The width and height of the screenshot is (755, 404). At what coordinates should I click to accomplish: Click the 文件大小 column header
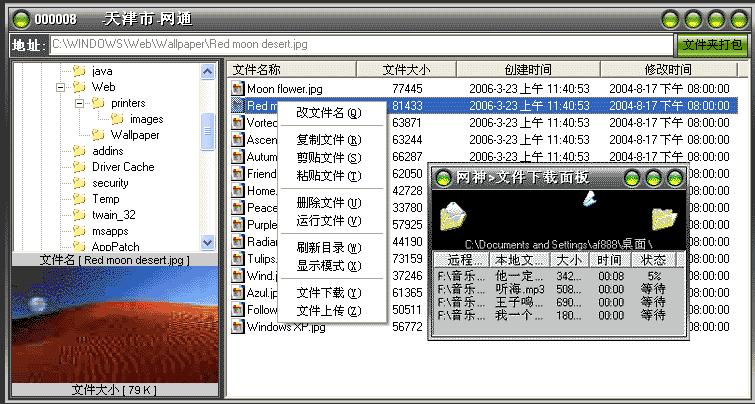point(406,70)
